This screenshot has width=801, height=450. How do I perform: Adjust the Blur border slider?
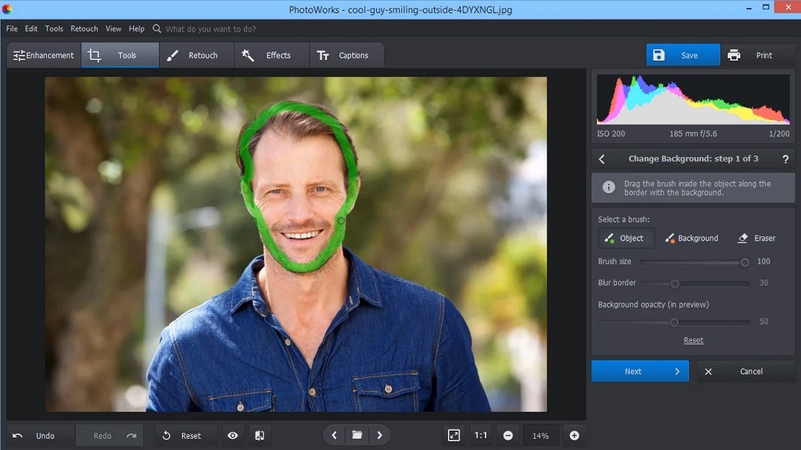(x=695, y=283)
